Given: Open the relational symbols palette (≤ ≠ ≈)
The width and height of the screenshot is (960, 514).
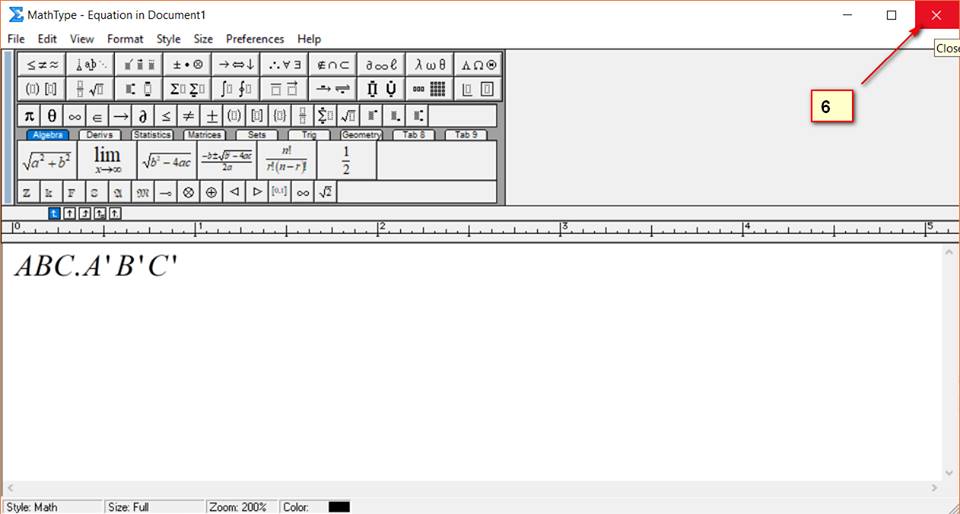Looking at the screenshot, I should 42,64.
